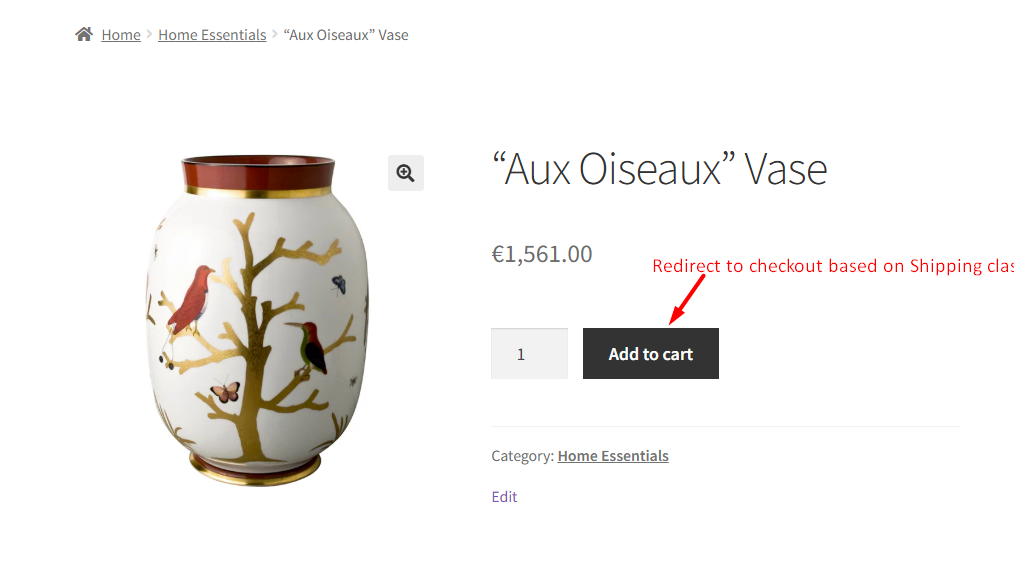Open the Home Essentials category link
Screen dimensions: 1014x565
613,456
